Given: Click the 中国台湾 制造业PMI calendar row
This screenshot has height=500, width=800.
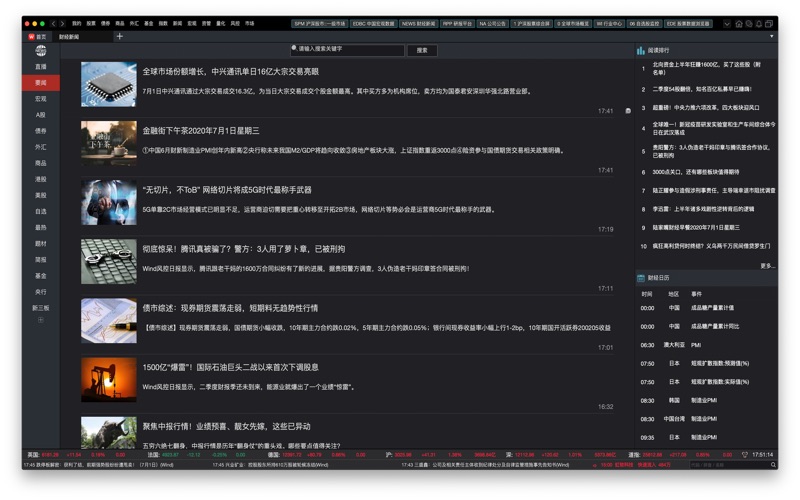Looking at the screenshot, I should tap(707, 419).
